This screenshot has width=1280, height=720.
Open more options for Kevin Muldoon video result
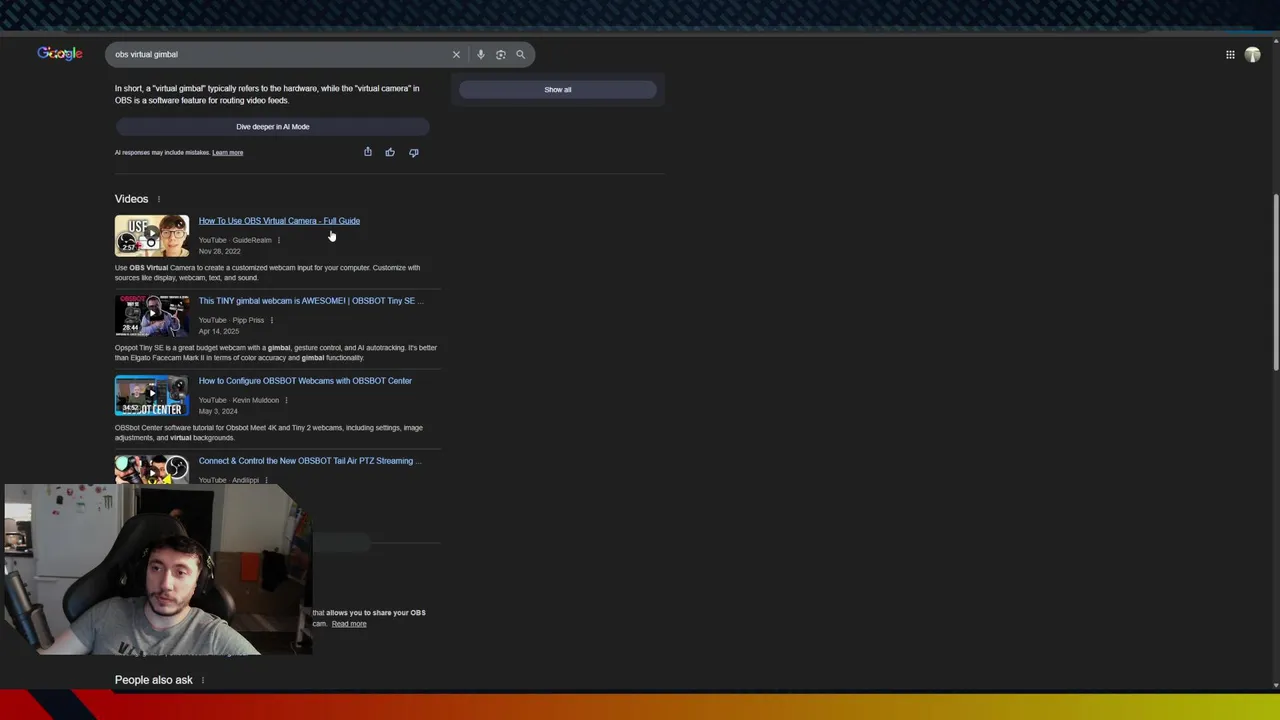point(286,400)
